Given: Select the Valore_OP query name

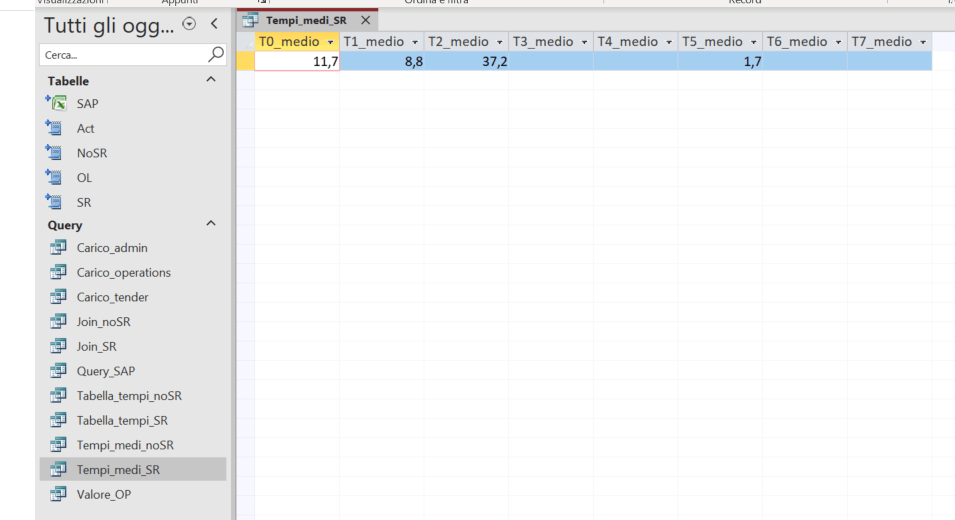Looking at the screenshot, I should coord(104,494).
